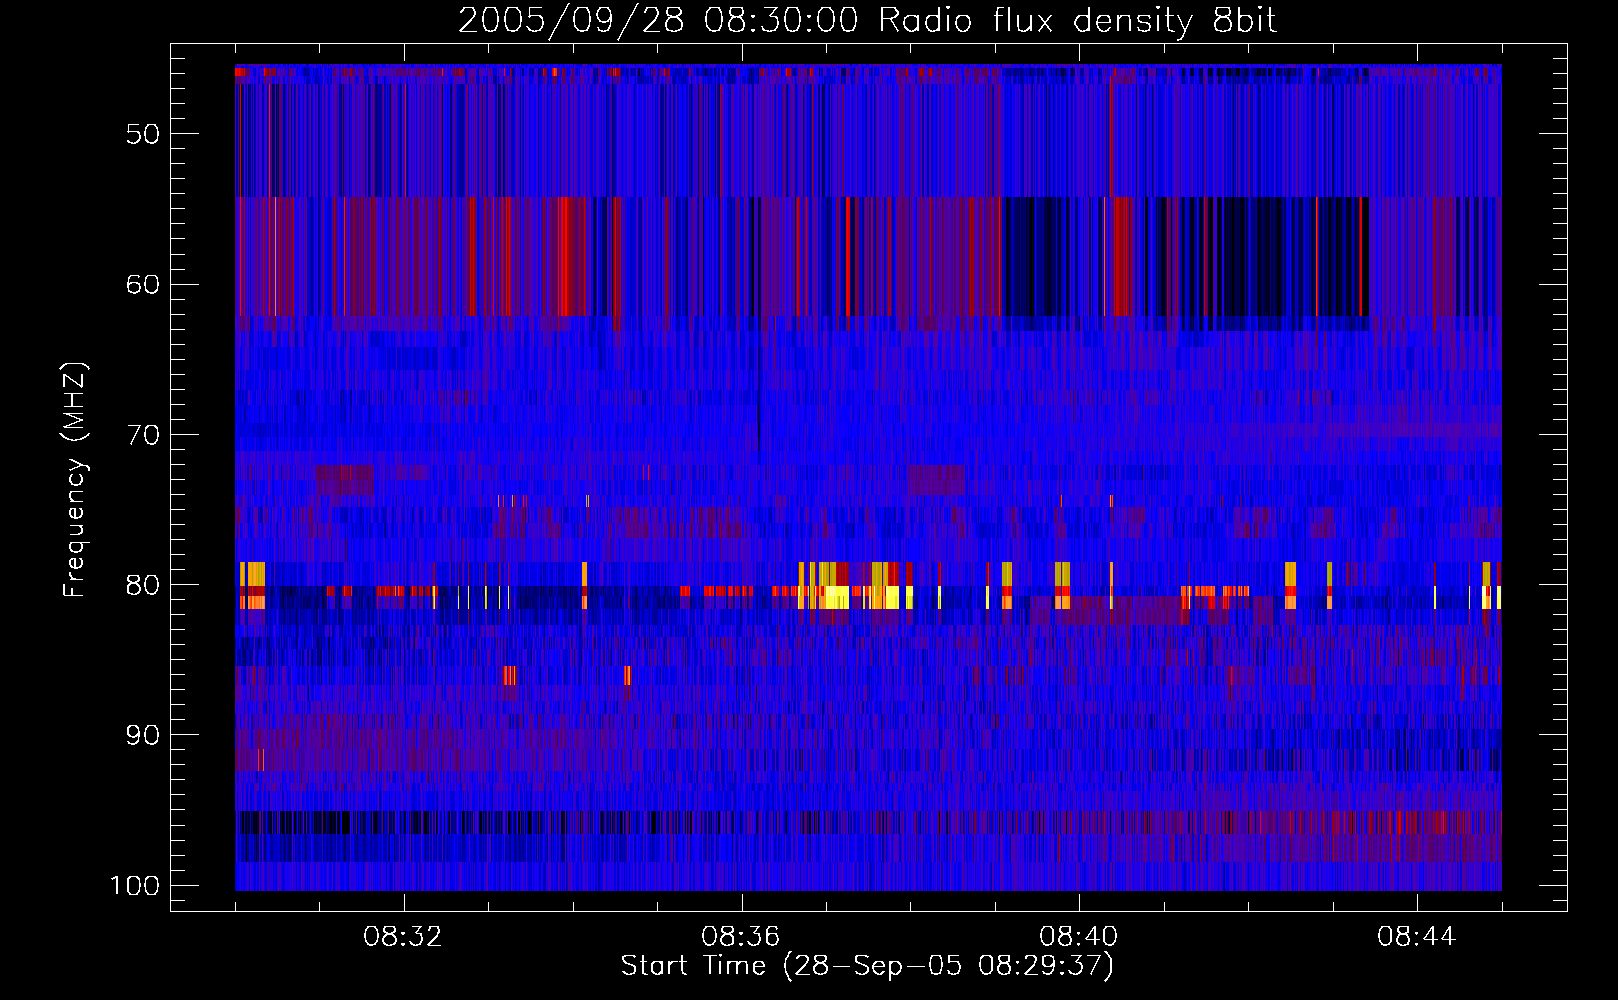Click the 80 frequency tick label
This screenshot has width=1618, height=1000.
(143, 585)
